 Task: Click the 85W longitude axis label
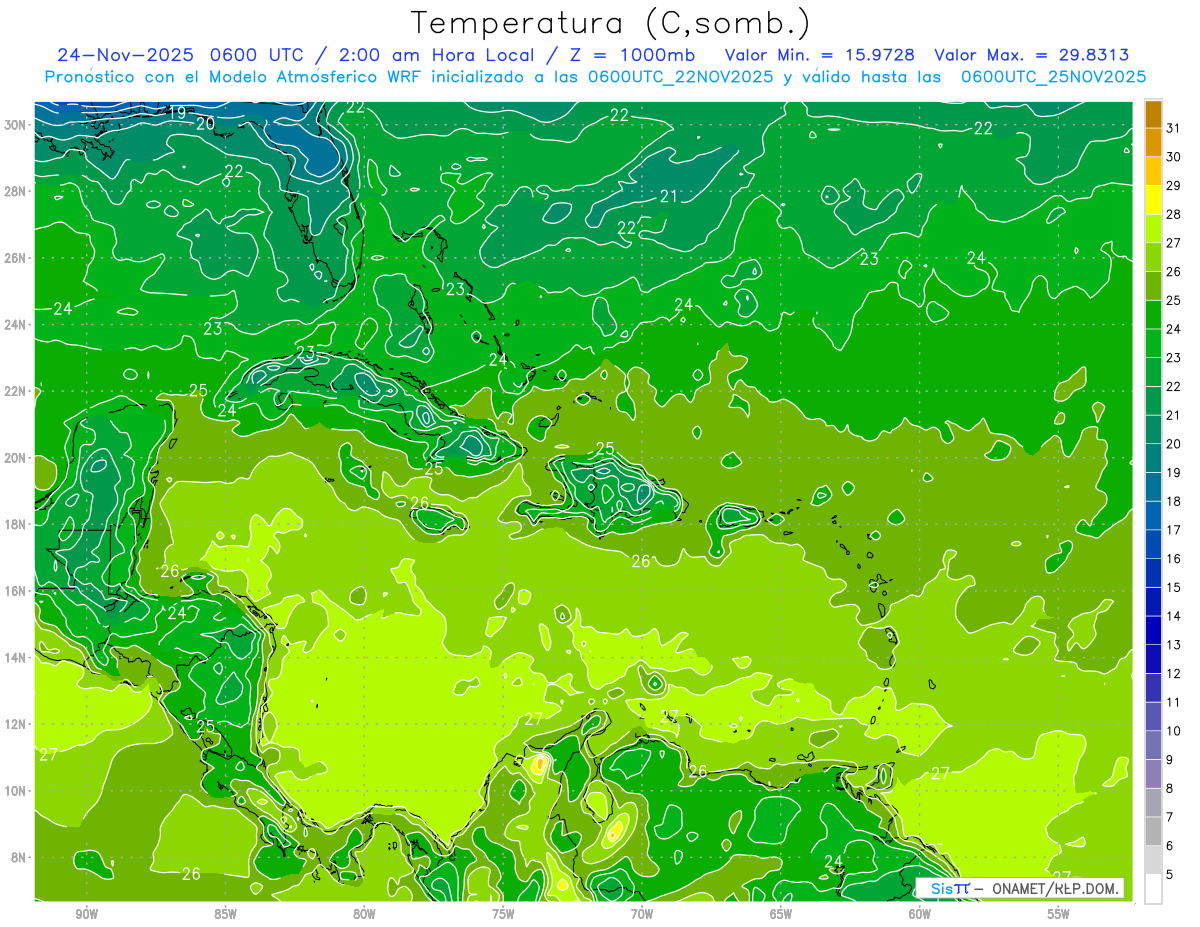225,914
